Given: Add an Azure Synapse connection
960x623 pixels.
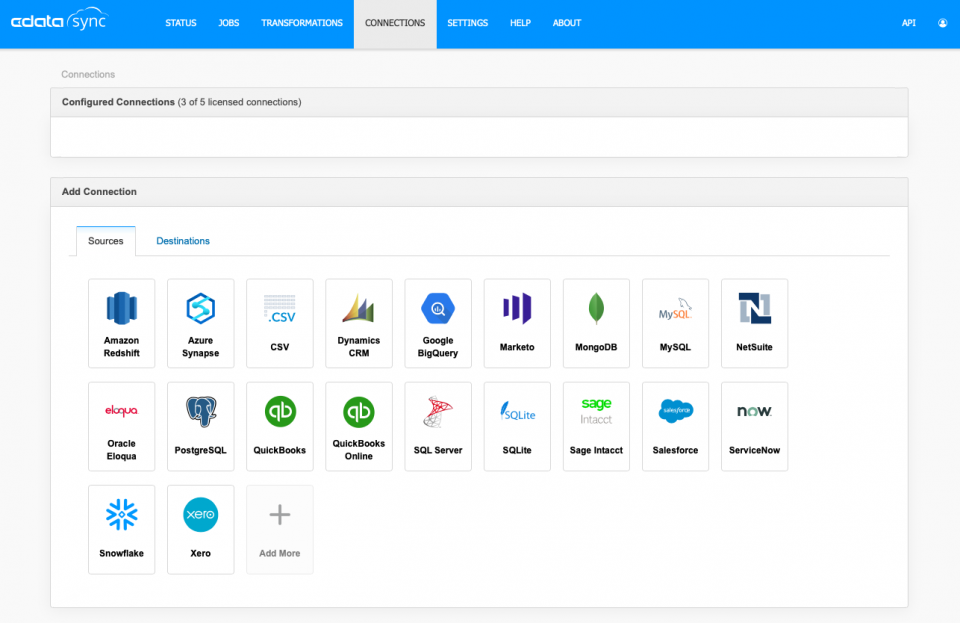Looking at the screenshot, I should 200,323.
